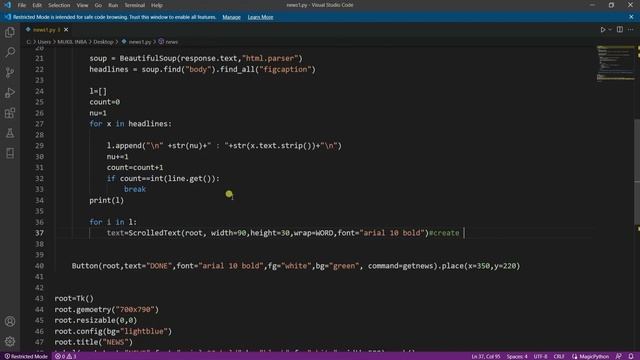Click the 'break' keyword on line 33
The image size is (640, 360).
(x=135, y=189)
